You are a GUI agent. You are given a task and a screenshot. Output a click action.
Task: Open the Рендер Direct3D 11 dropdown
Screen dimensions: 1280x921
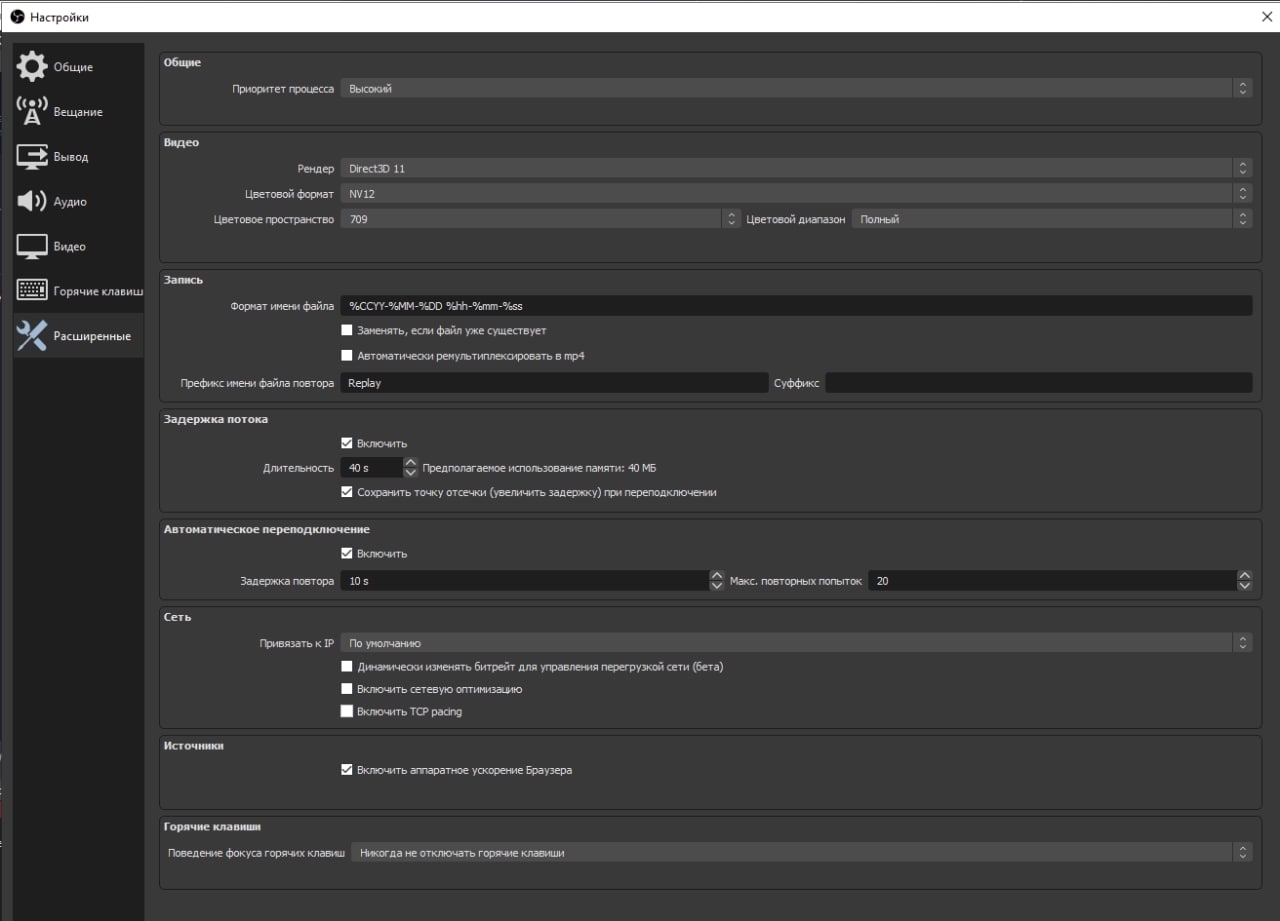(796, 169)
